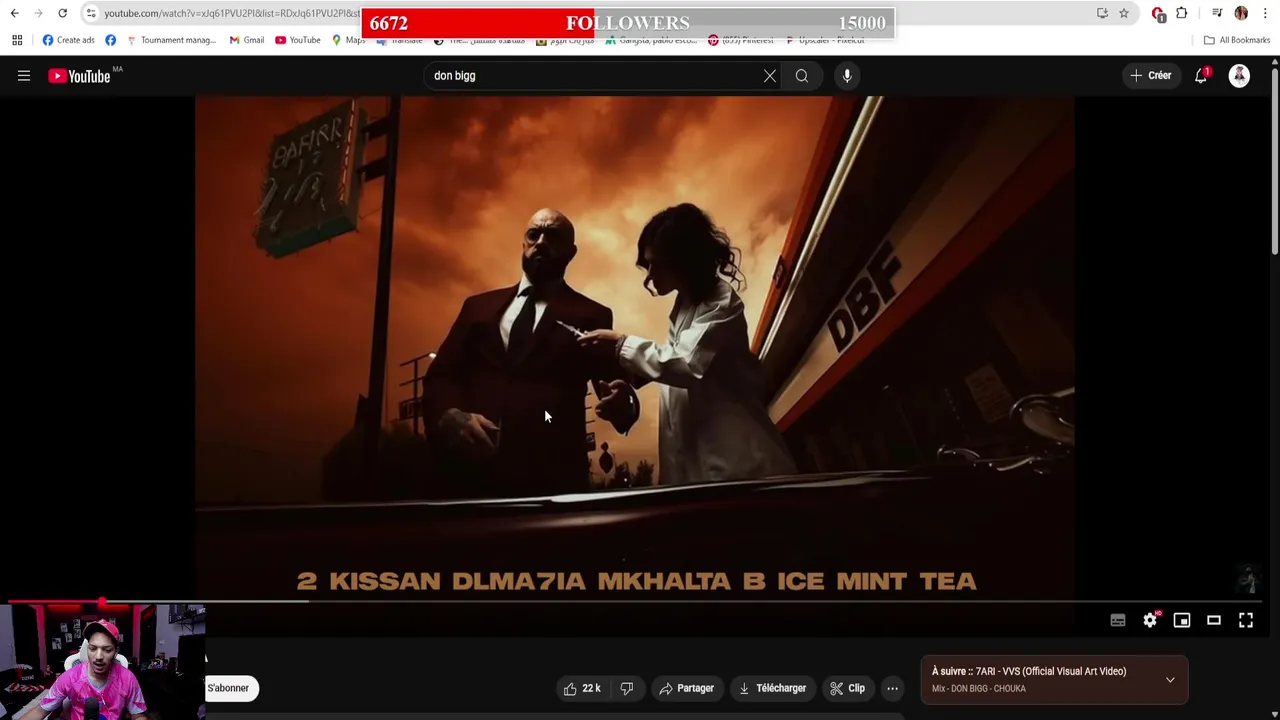Open the All Bookmarks folder

pos(1236,40)
